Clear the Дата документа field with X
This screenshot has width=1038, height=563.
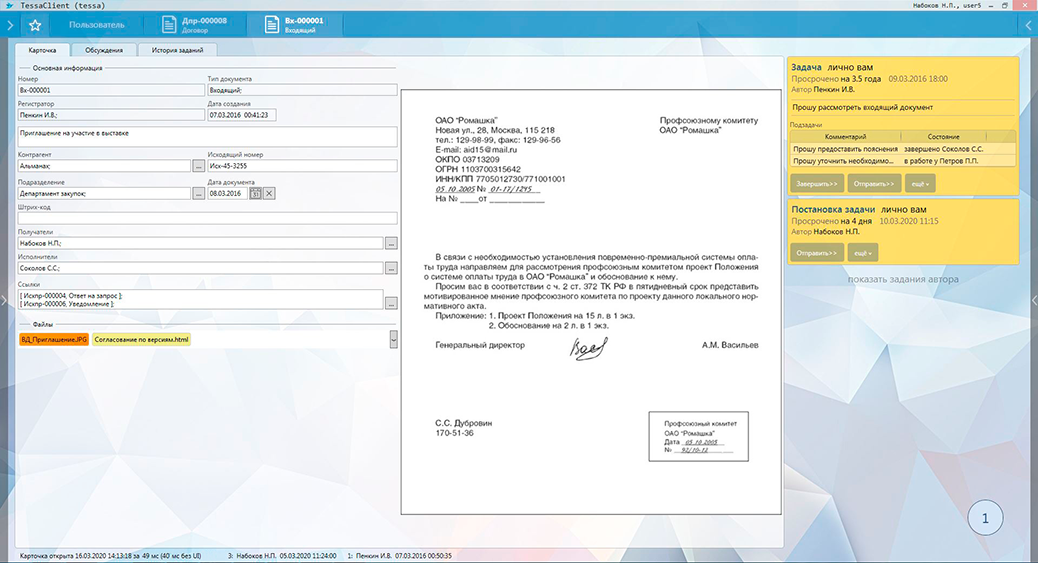[x=269, y=193]
